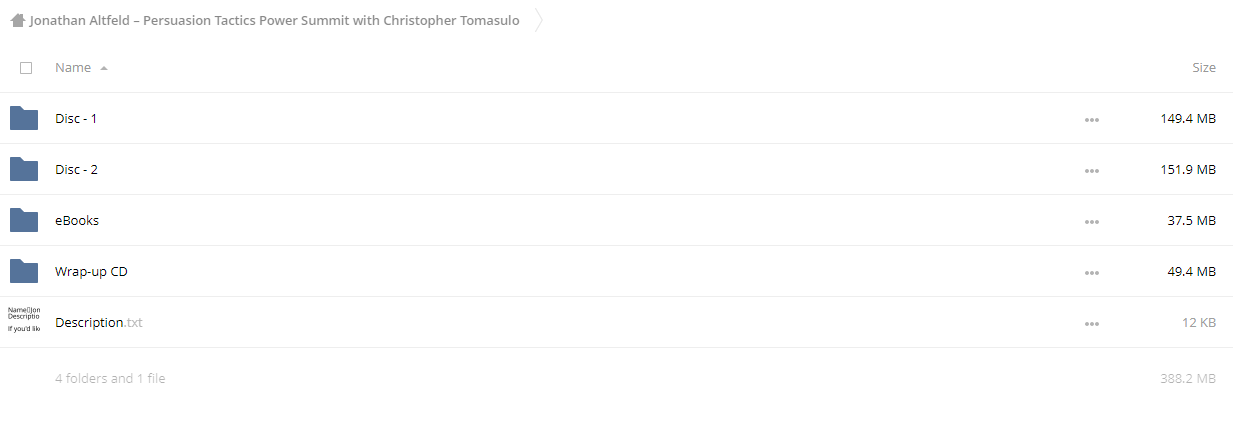Open the Disc - 1 folder name
The width and height of the screenshot is (1233, 436).
click(76, 118)
